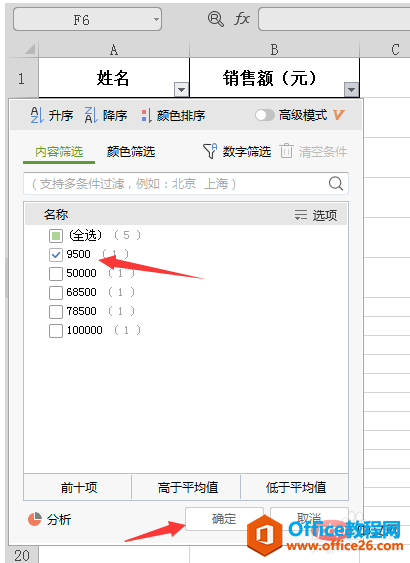
Task: Click the search magnifier in filter box
Action: [336, 183]
